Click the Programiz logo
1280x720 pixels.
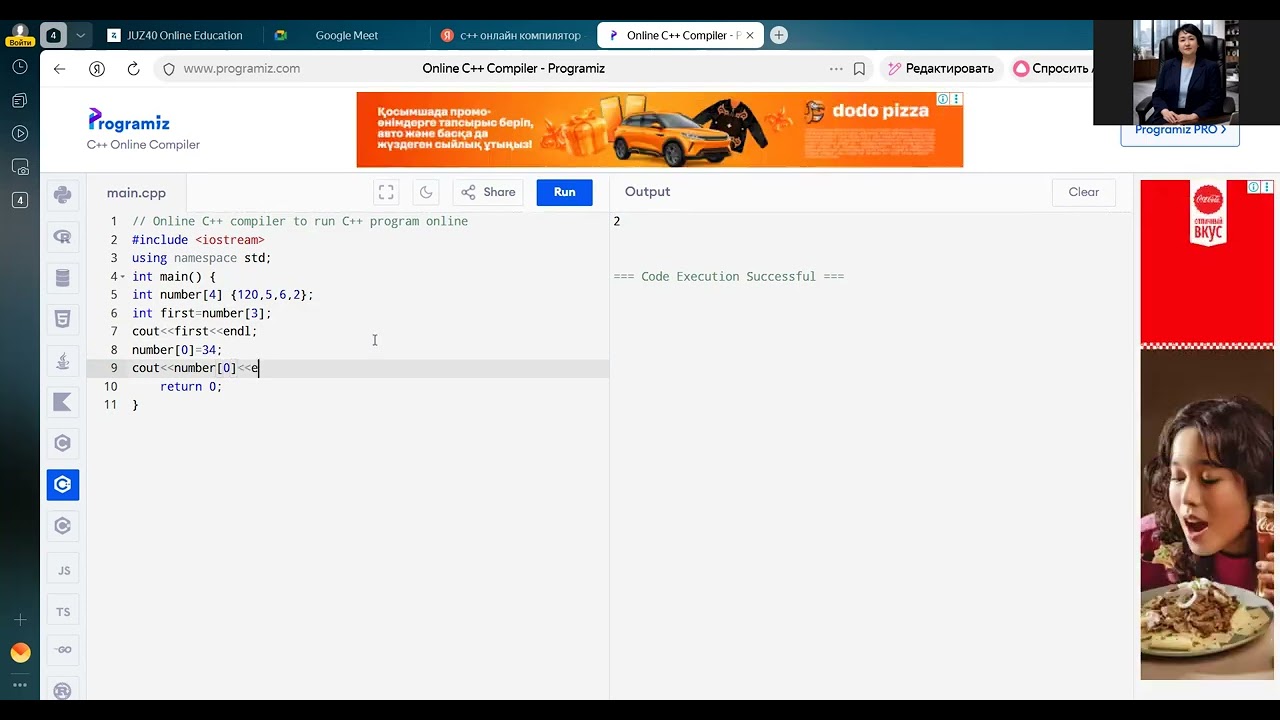tap(129, 121)
